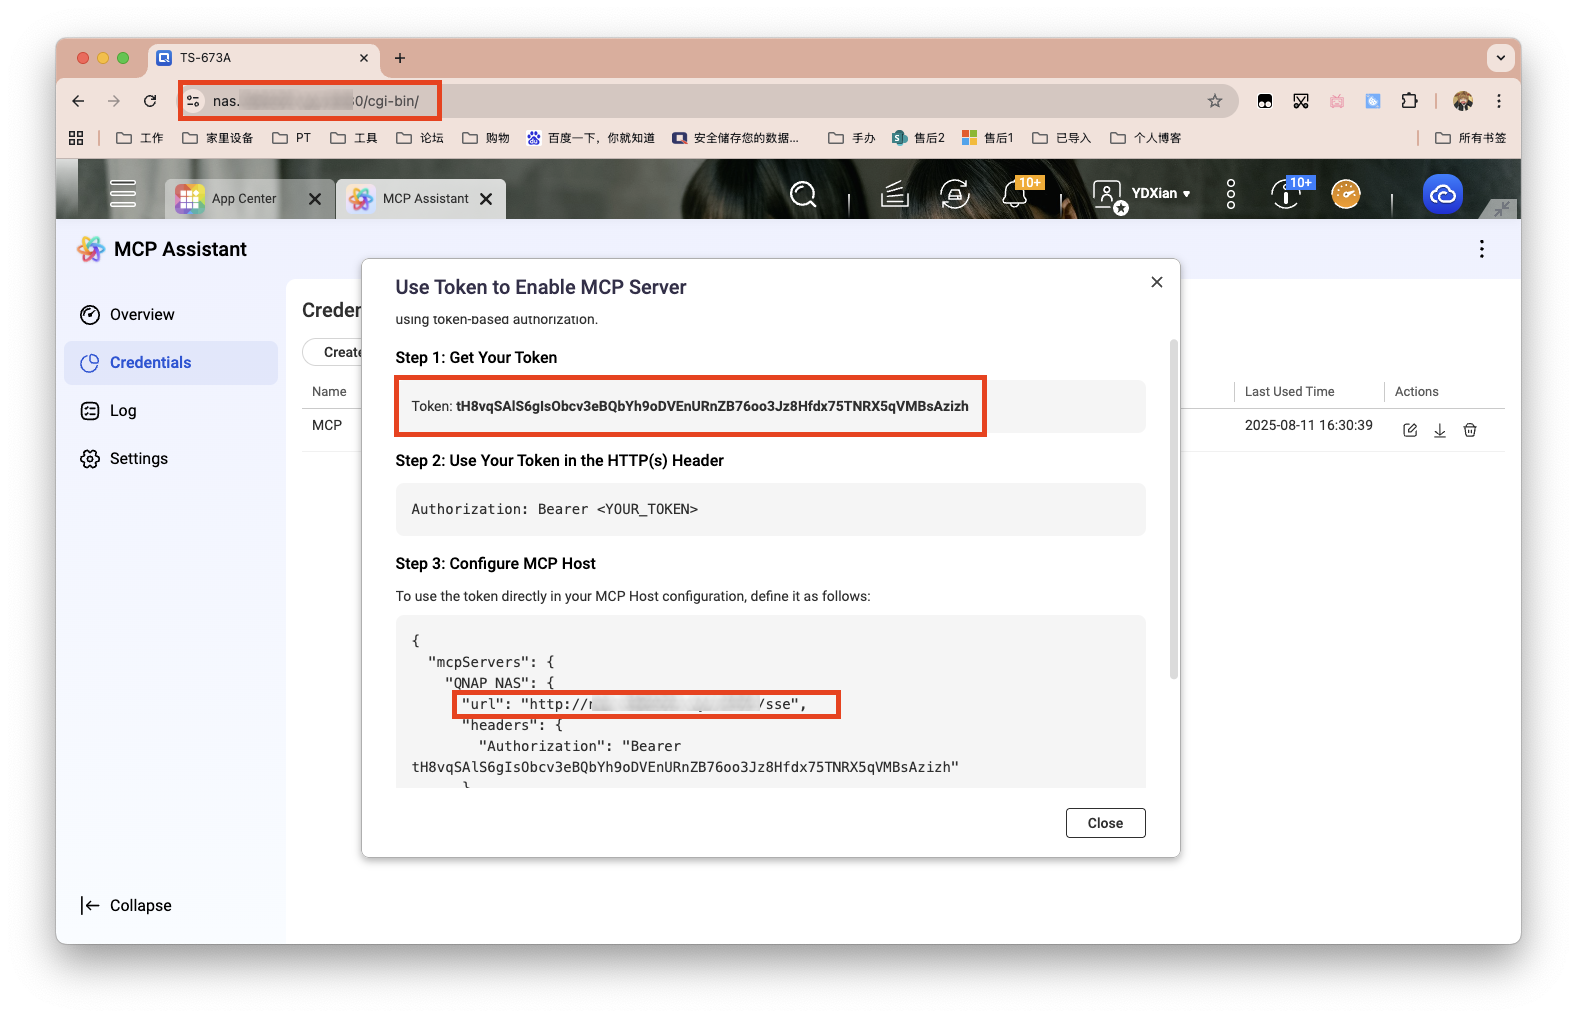Download the MCP credential
This screenshot has width=1577, height=1018.
[1440, 430]
